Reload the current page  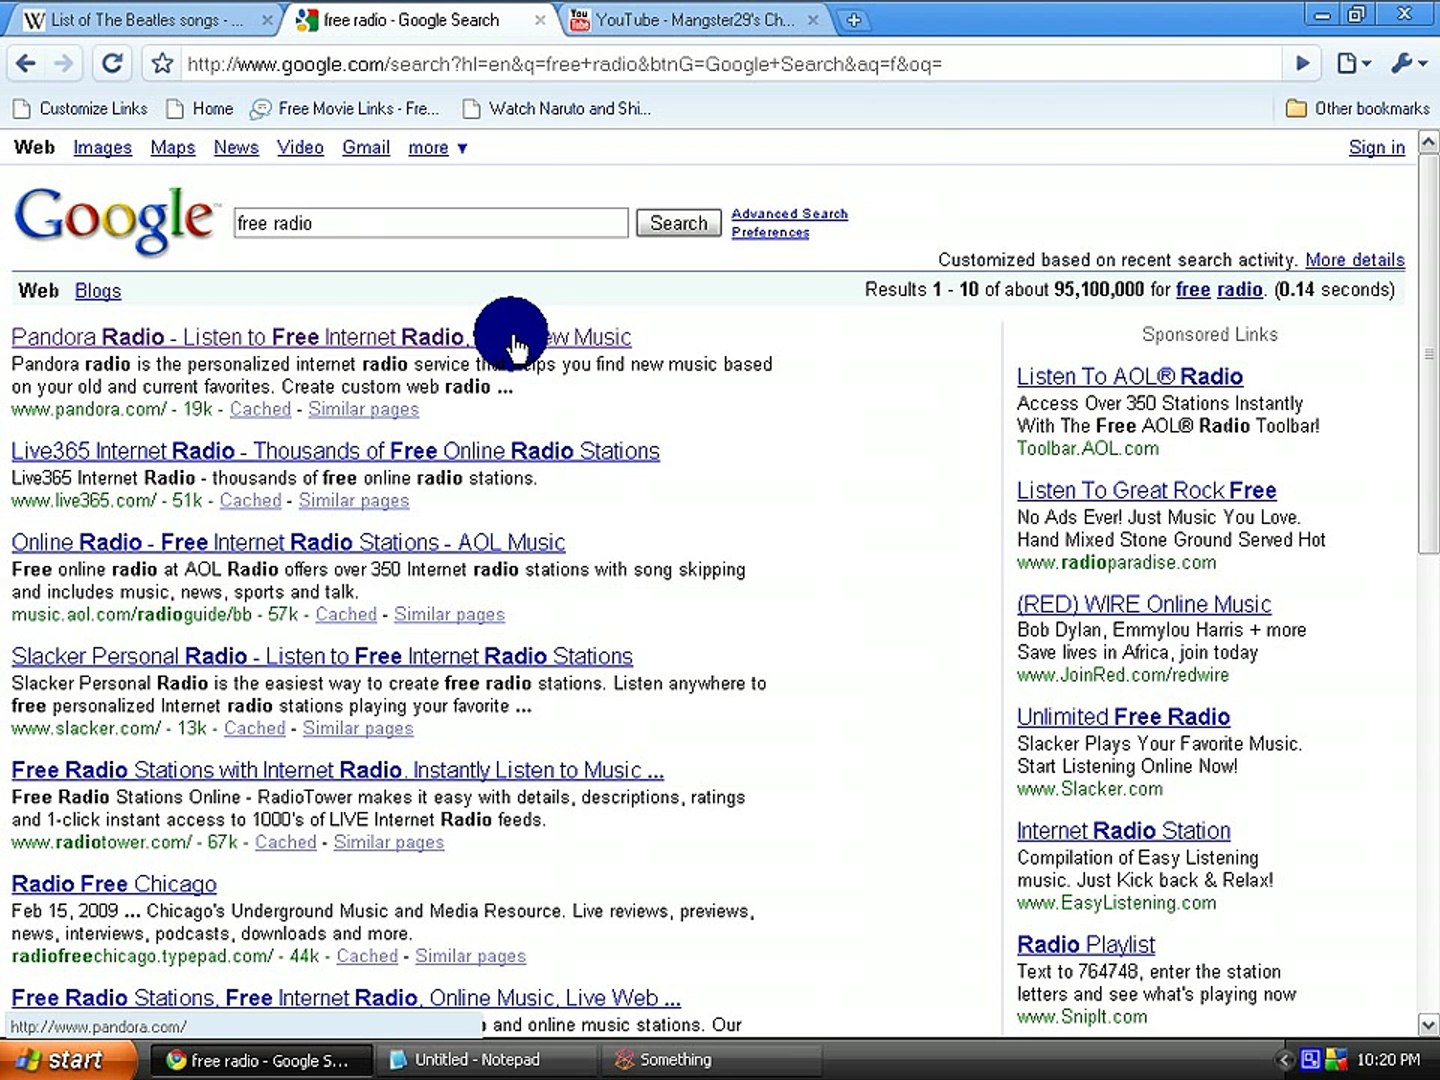112,64
